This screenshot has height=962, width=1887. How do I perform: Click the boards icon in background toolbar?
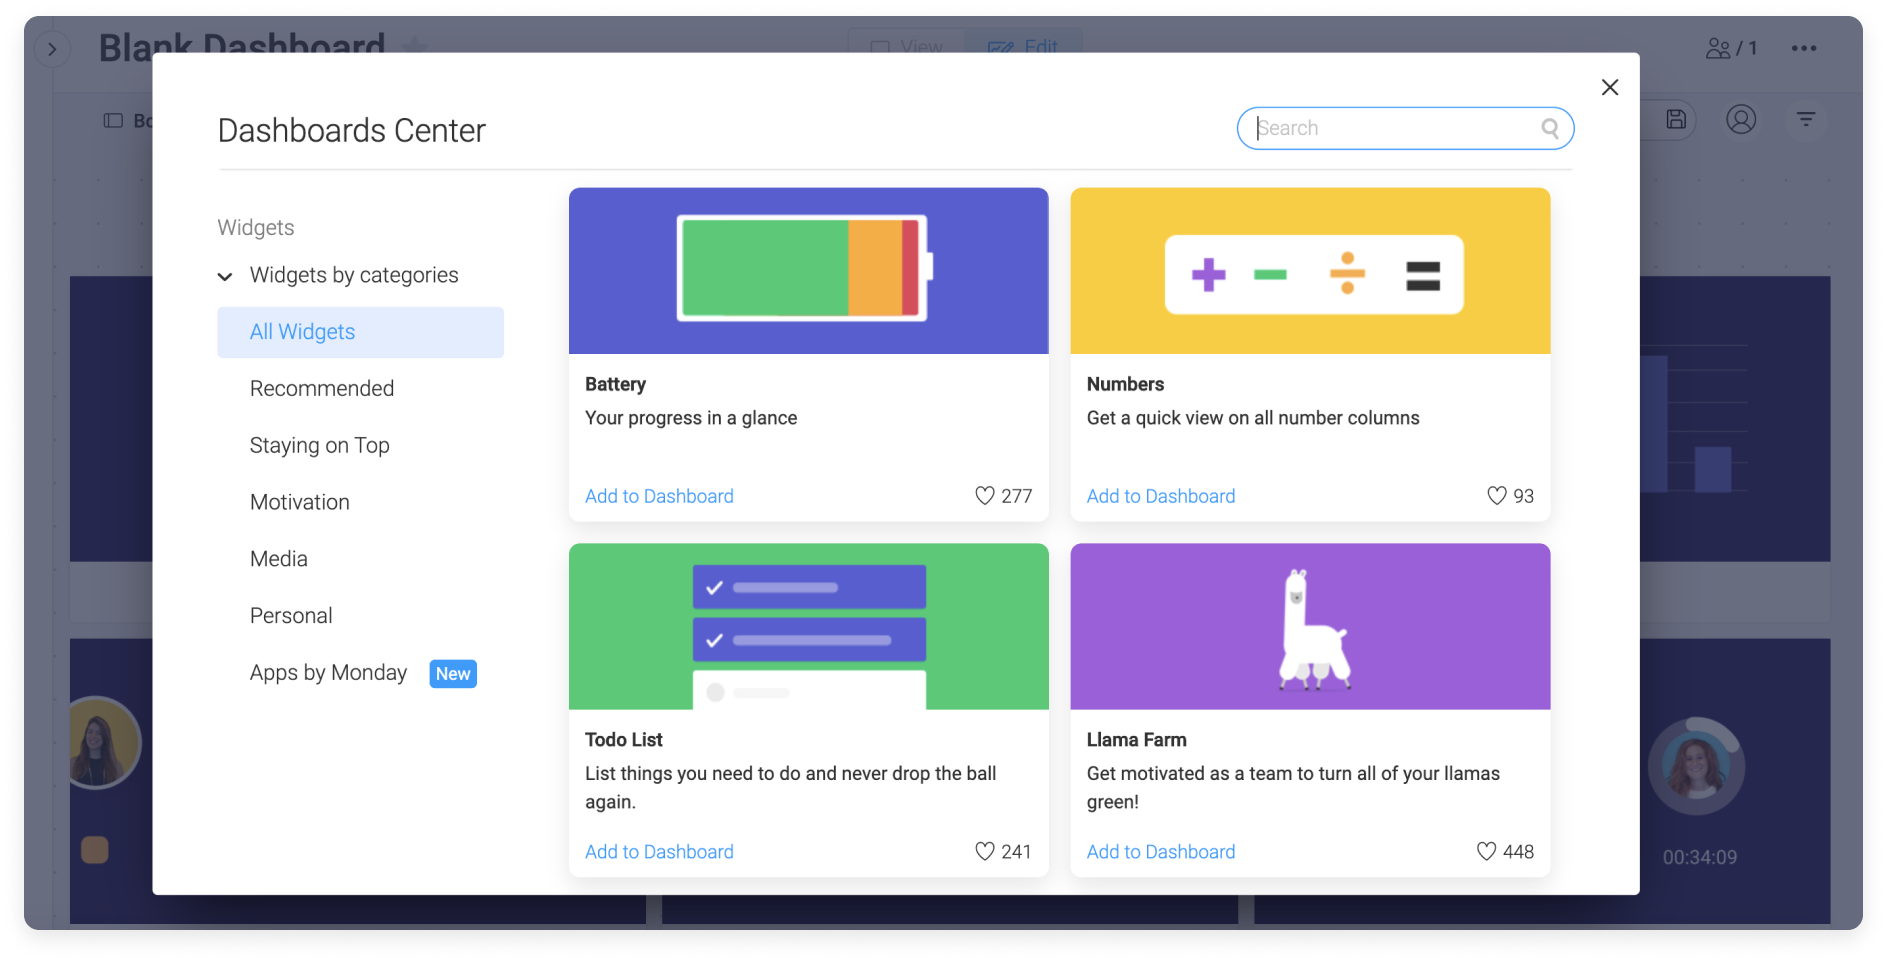pyautogui.click(x=114, y=121)
